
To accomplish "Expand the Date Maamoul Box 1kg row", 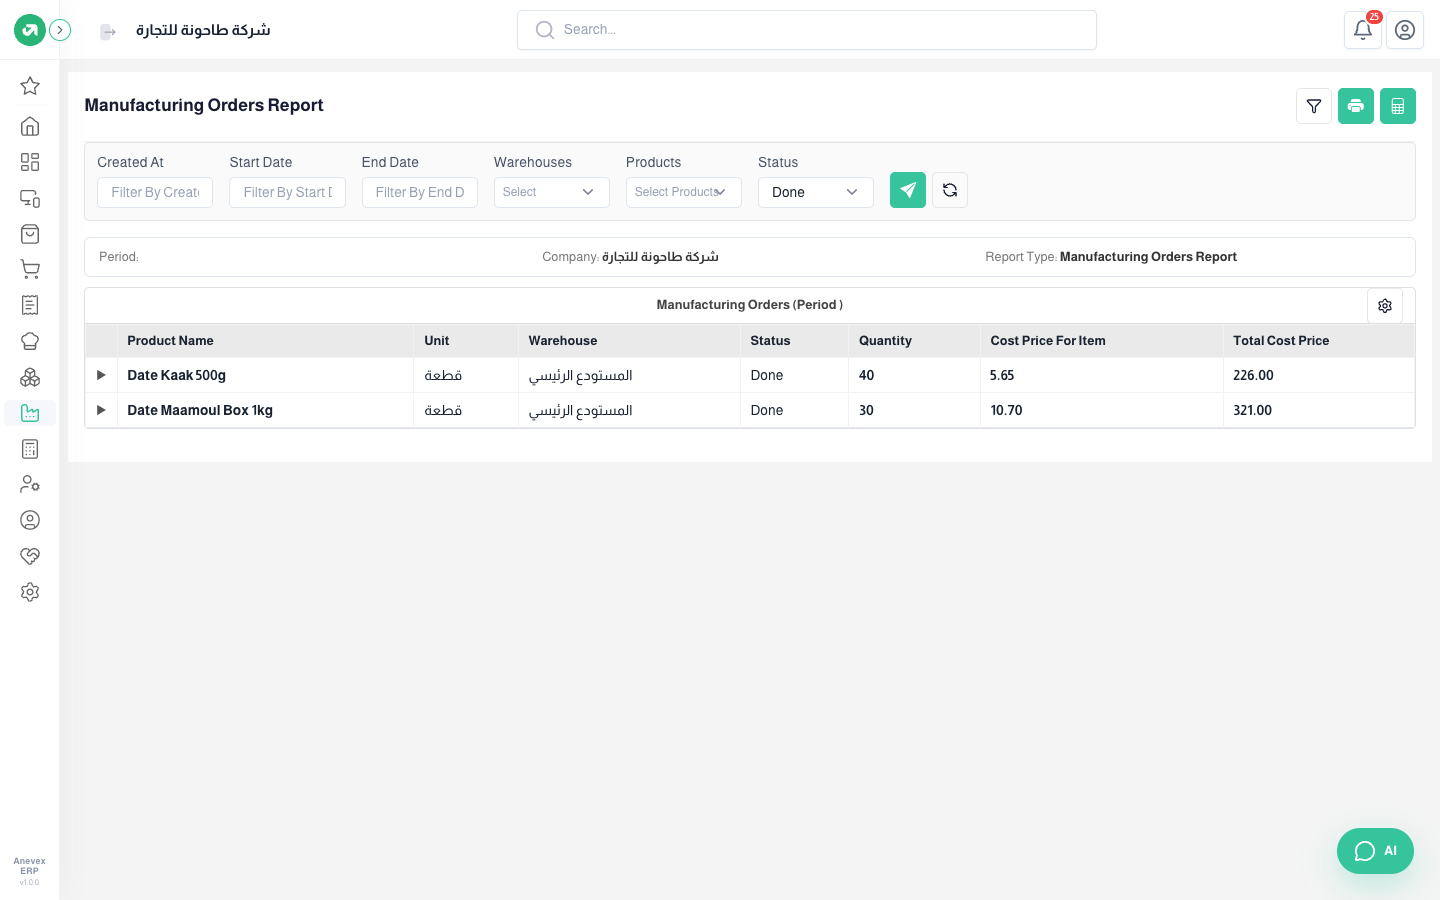I will (x=101, y=410).
